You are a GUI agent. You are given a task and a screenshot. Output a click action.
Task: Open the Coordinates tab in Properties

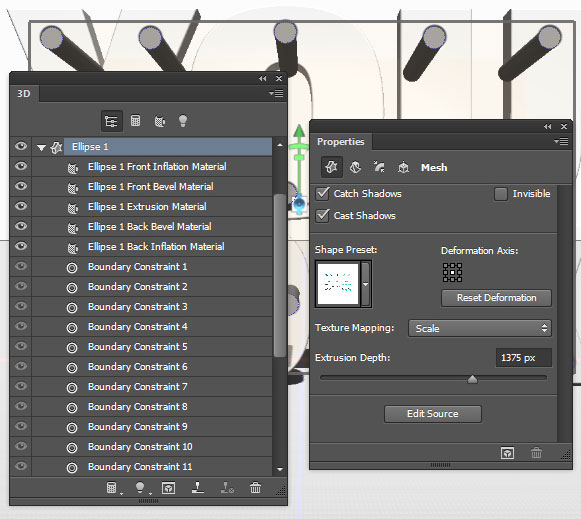(403, 167)
